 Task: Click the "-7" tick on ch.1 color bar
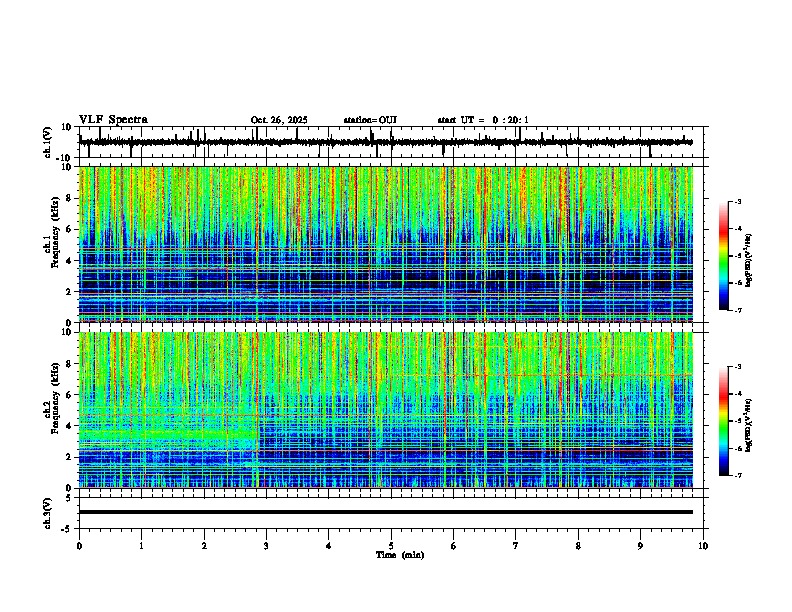[x=738, y=310]
